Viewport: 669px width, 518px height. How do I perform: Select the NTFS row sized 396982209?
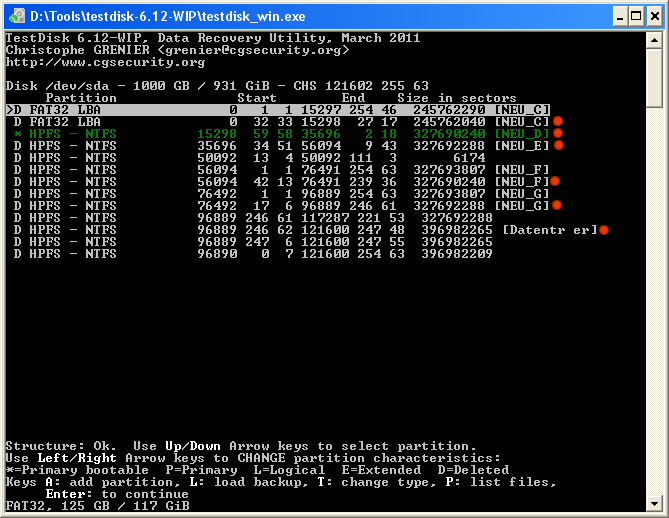253,254
